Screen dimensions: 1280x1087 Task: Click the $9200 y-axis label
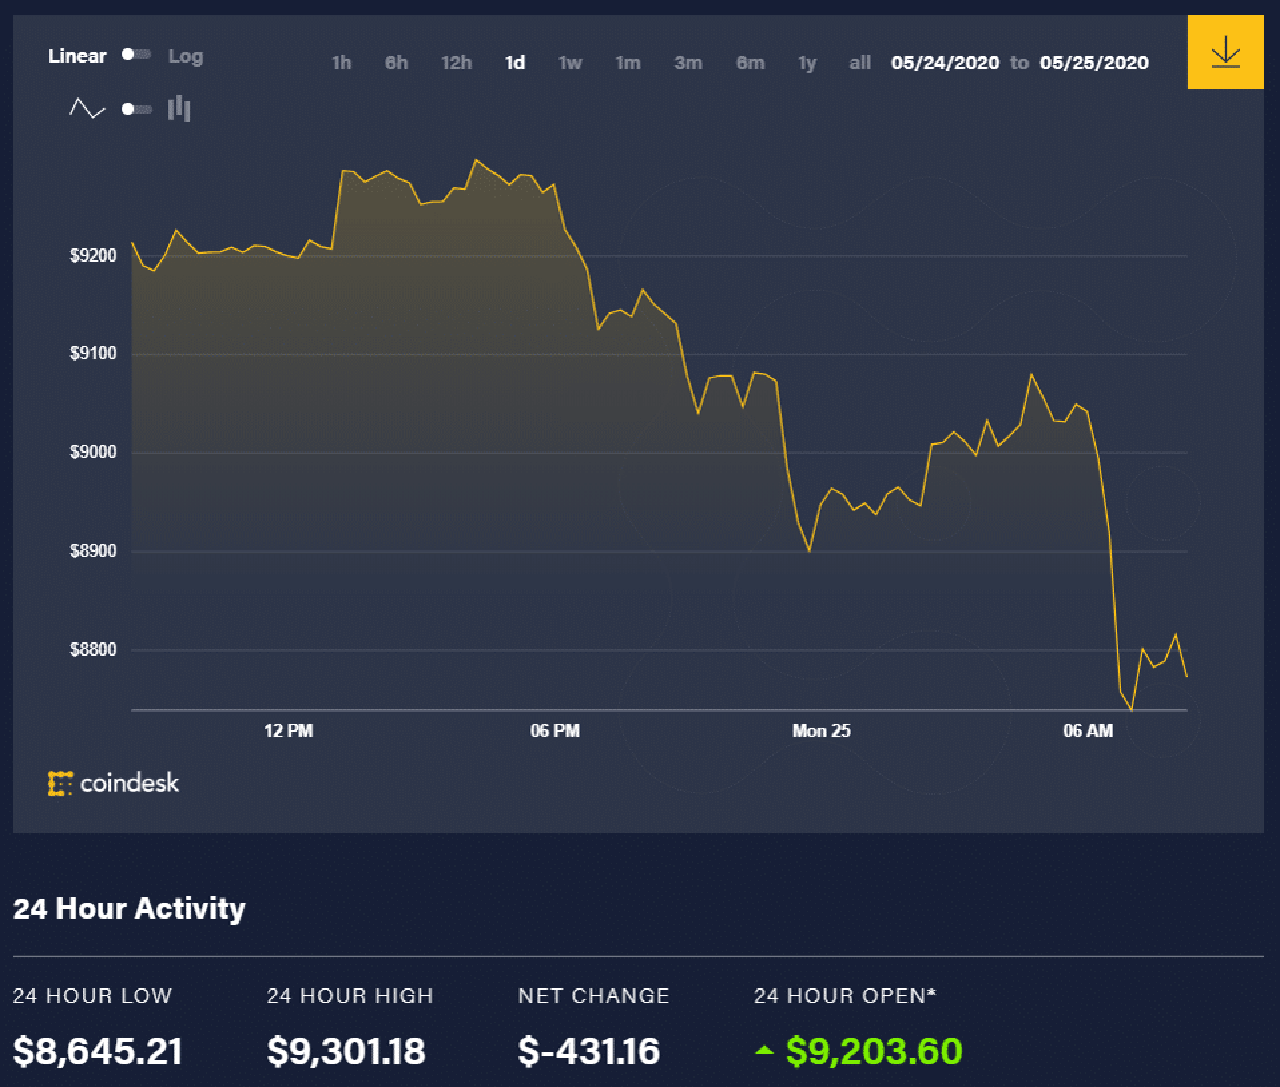(x=93, y=256)
